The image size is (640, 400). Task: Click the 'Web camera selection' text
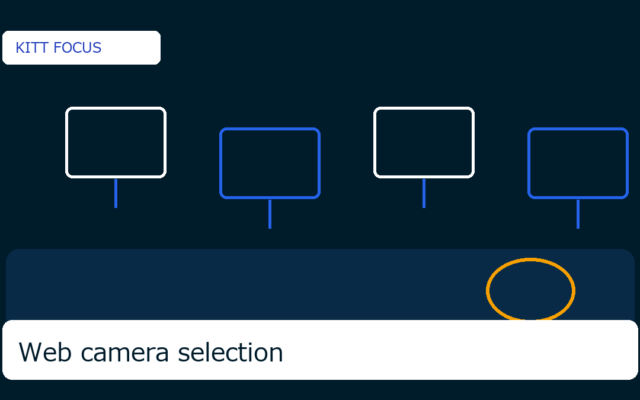pos(151,352)
